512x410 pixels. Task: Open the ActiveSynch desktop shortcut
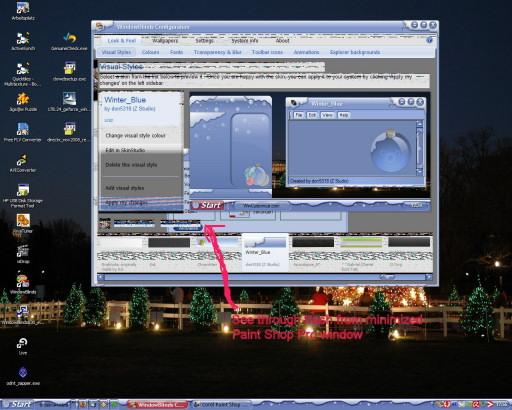click(23, 41)
